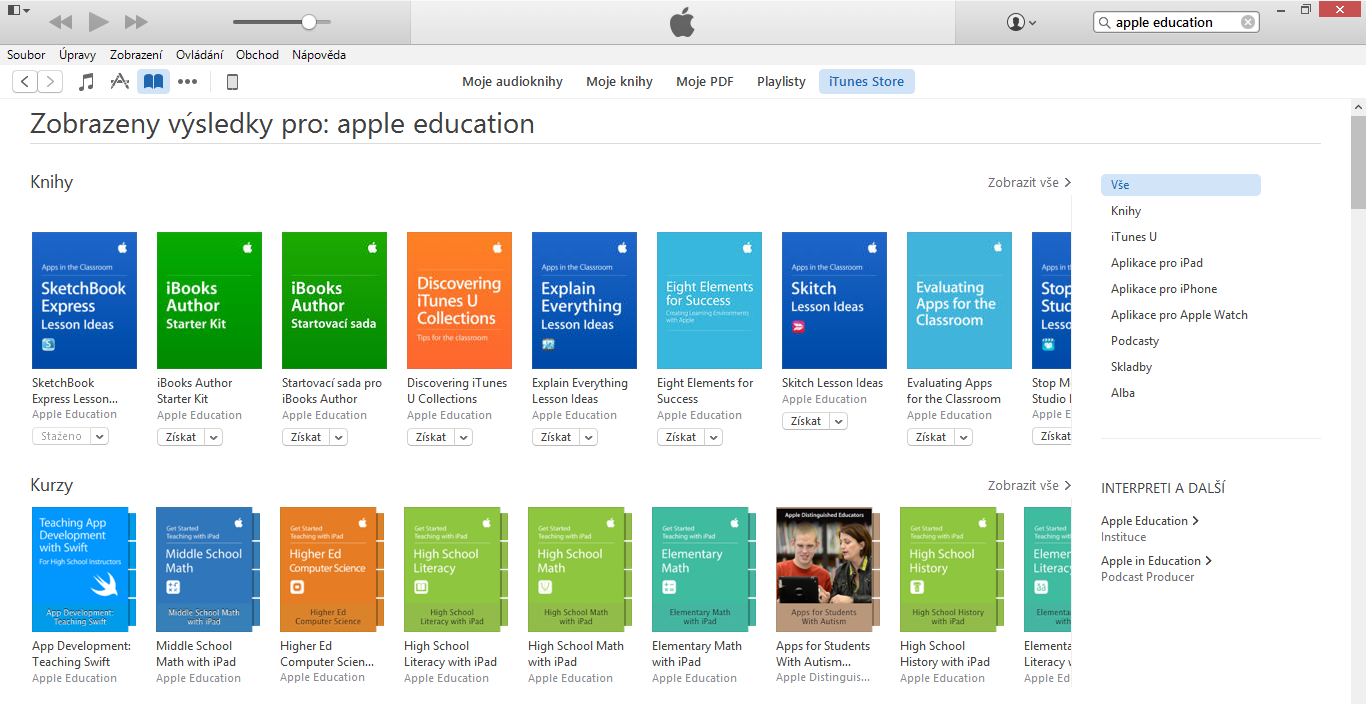Expand dropdown arrow for Evaluating Apps Získat
Viewport: 1366px width, 704px height.
click(x=964, y=437)
